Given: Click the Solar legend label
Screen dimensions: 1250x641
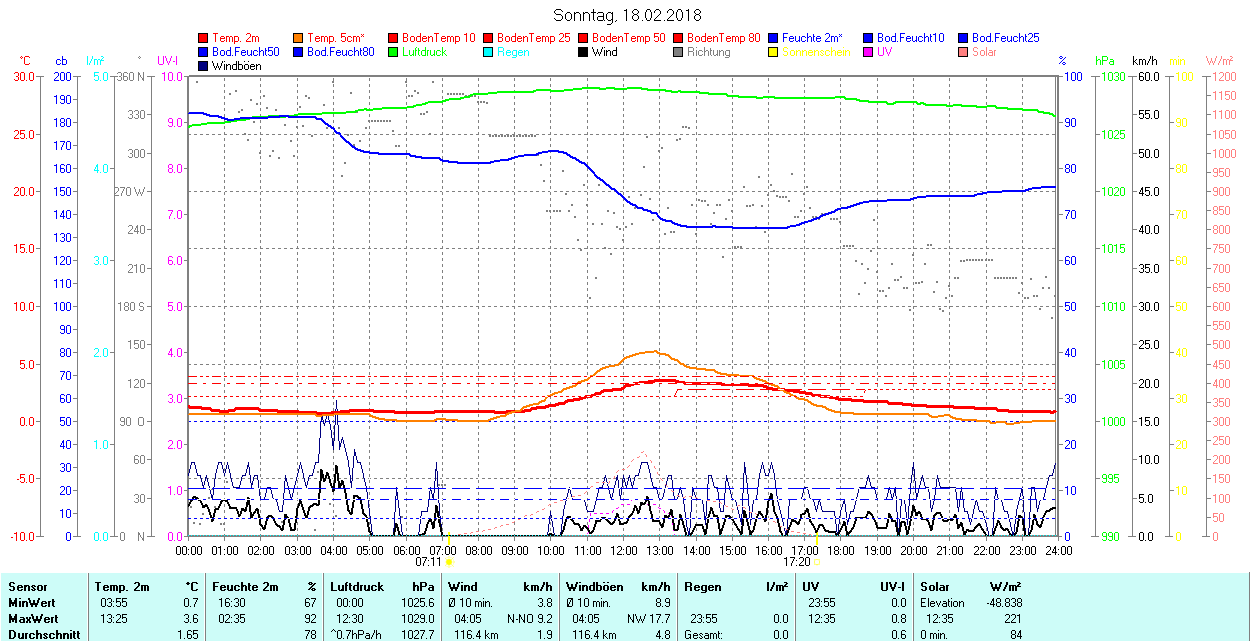Looking at the screenshot, I should pos(985,52).
